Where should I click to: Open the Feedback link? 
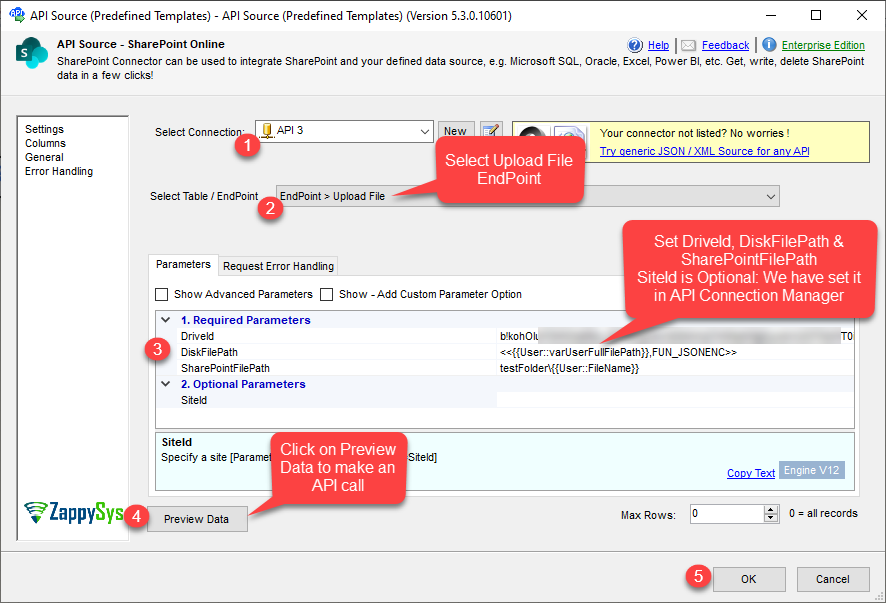coord(726,45)
